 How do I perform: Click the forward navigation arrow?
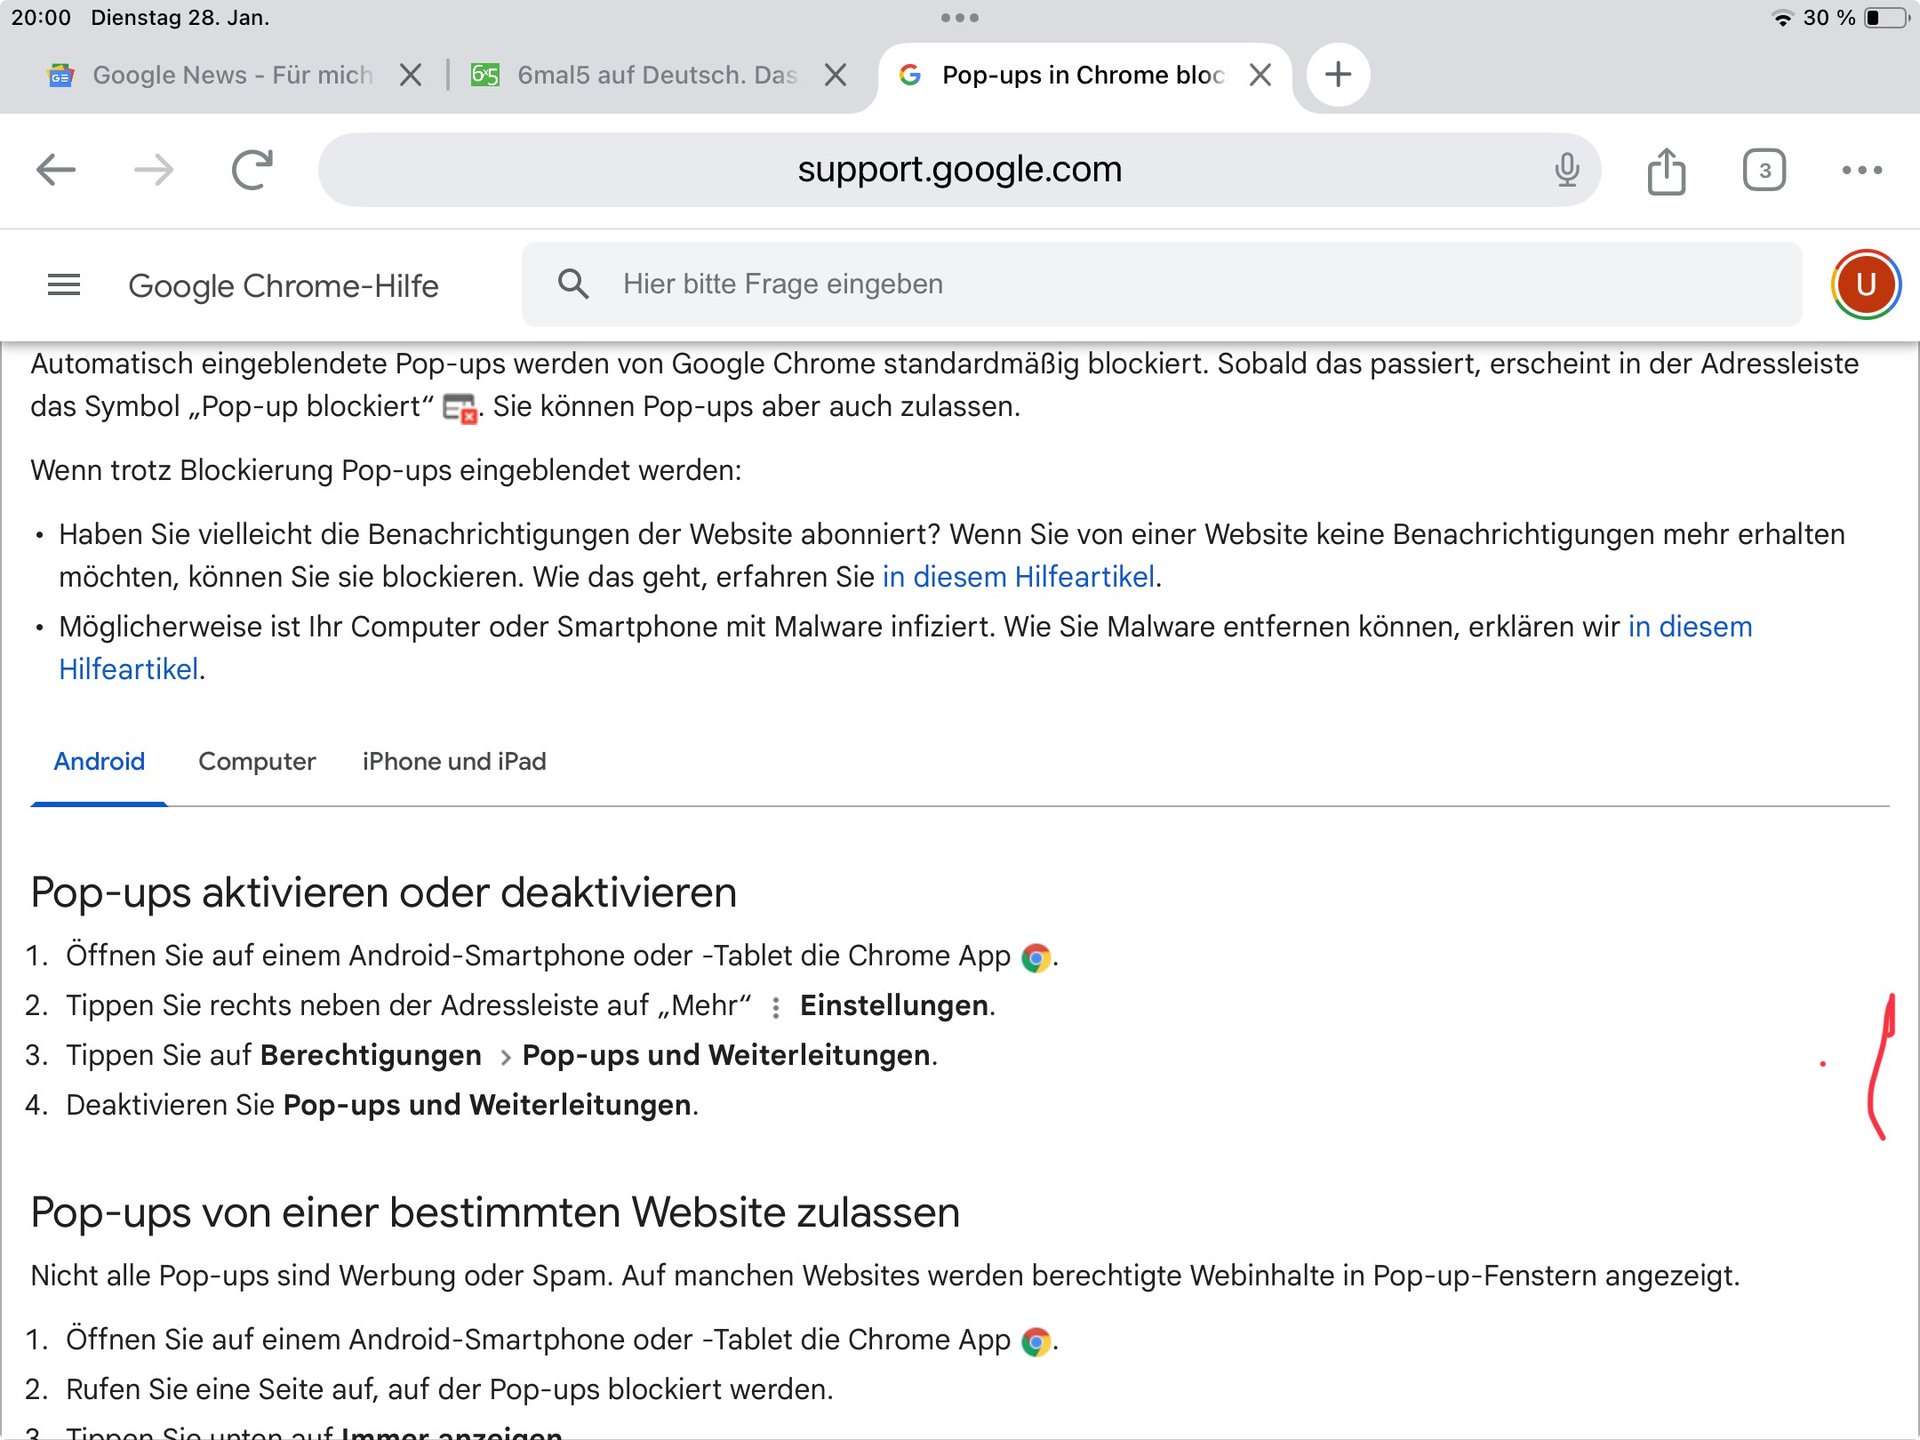153,170
